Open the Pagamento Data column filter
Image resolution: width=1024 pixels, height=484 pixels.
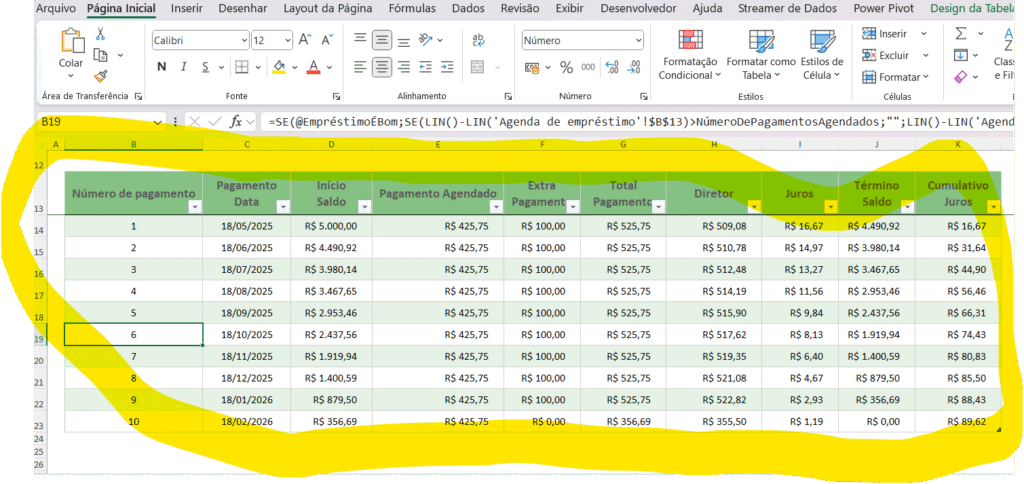tap(283, 207)
